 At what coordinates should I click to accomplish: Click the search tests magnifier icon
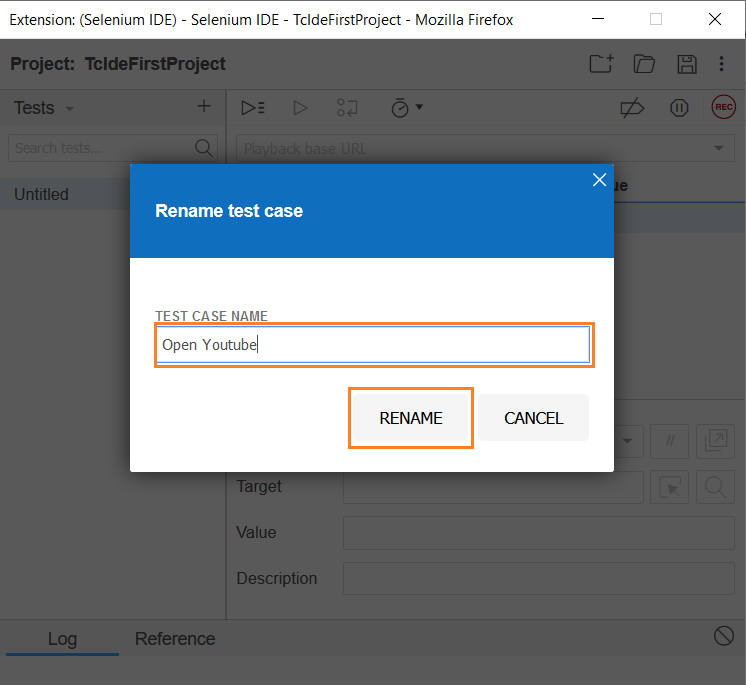click(204, 148)
